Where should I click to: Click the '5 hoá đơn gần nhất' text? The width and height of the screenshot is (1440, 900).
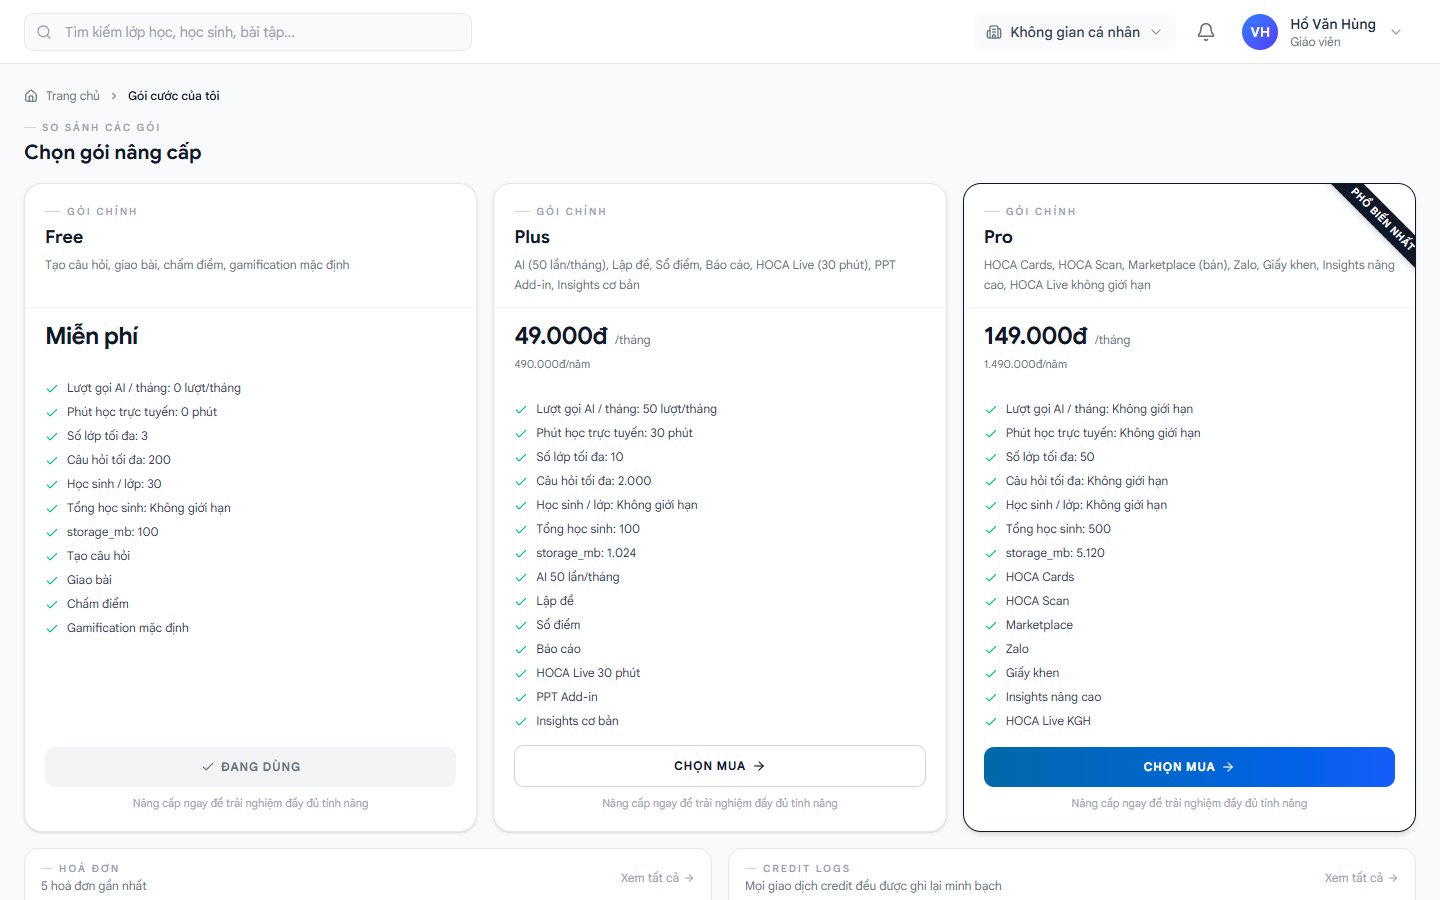[94, 886]
